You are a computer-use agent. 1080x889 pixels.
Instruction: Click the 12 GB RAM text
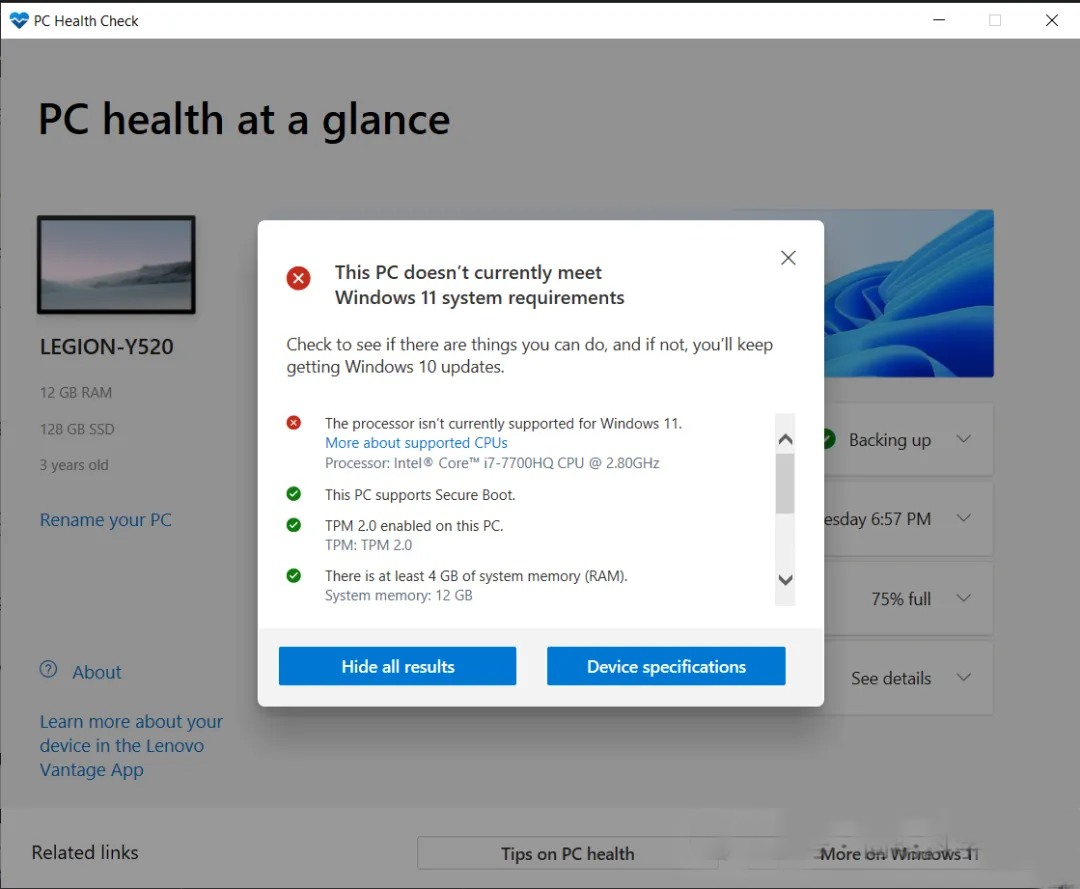click(76, 393)
